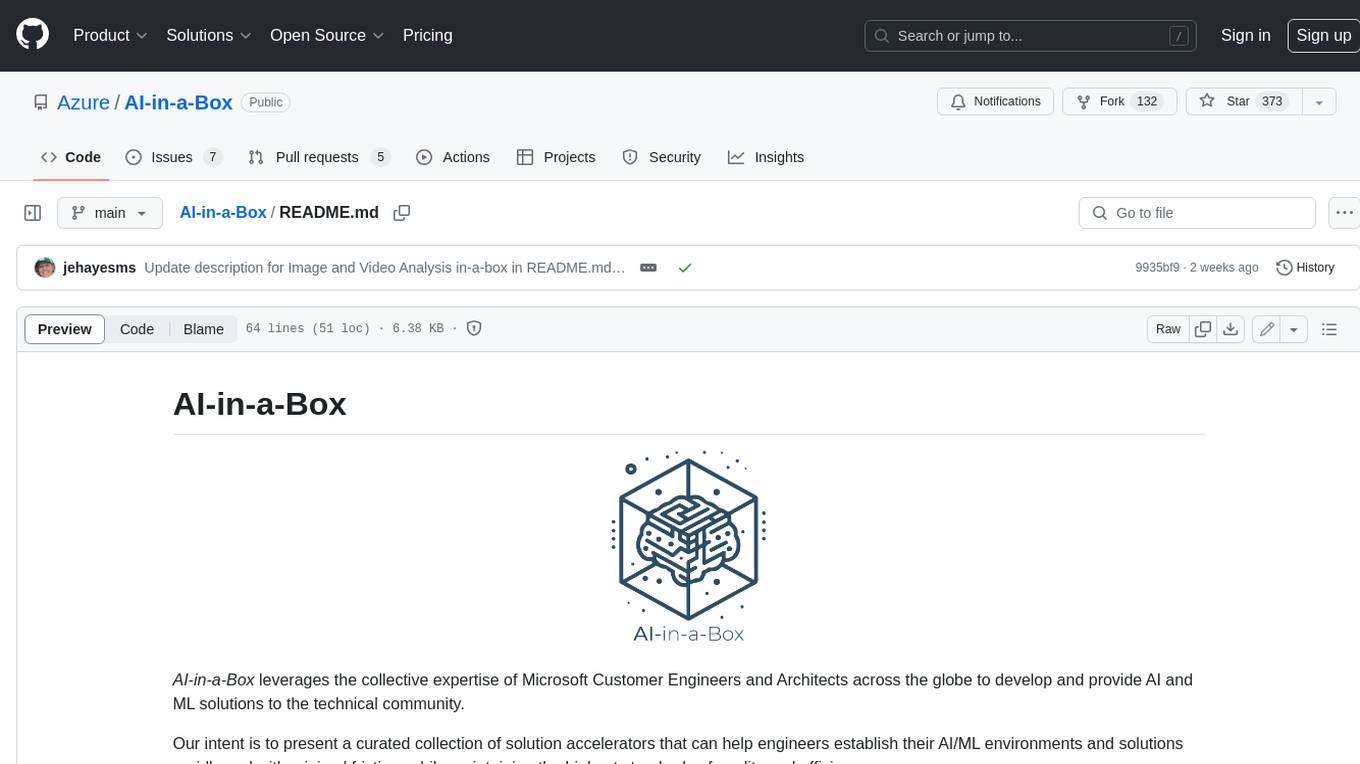Select the Code view toggle

pos(137,329)
